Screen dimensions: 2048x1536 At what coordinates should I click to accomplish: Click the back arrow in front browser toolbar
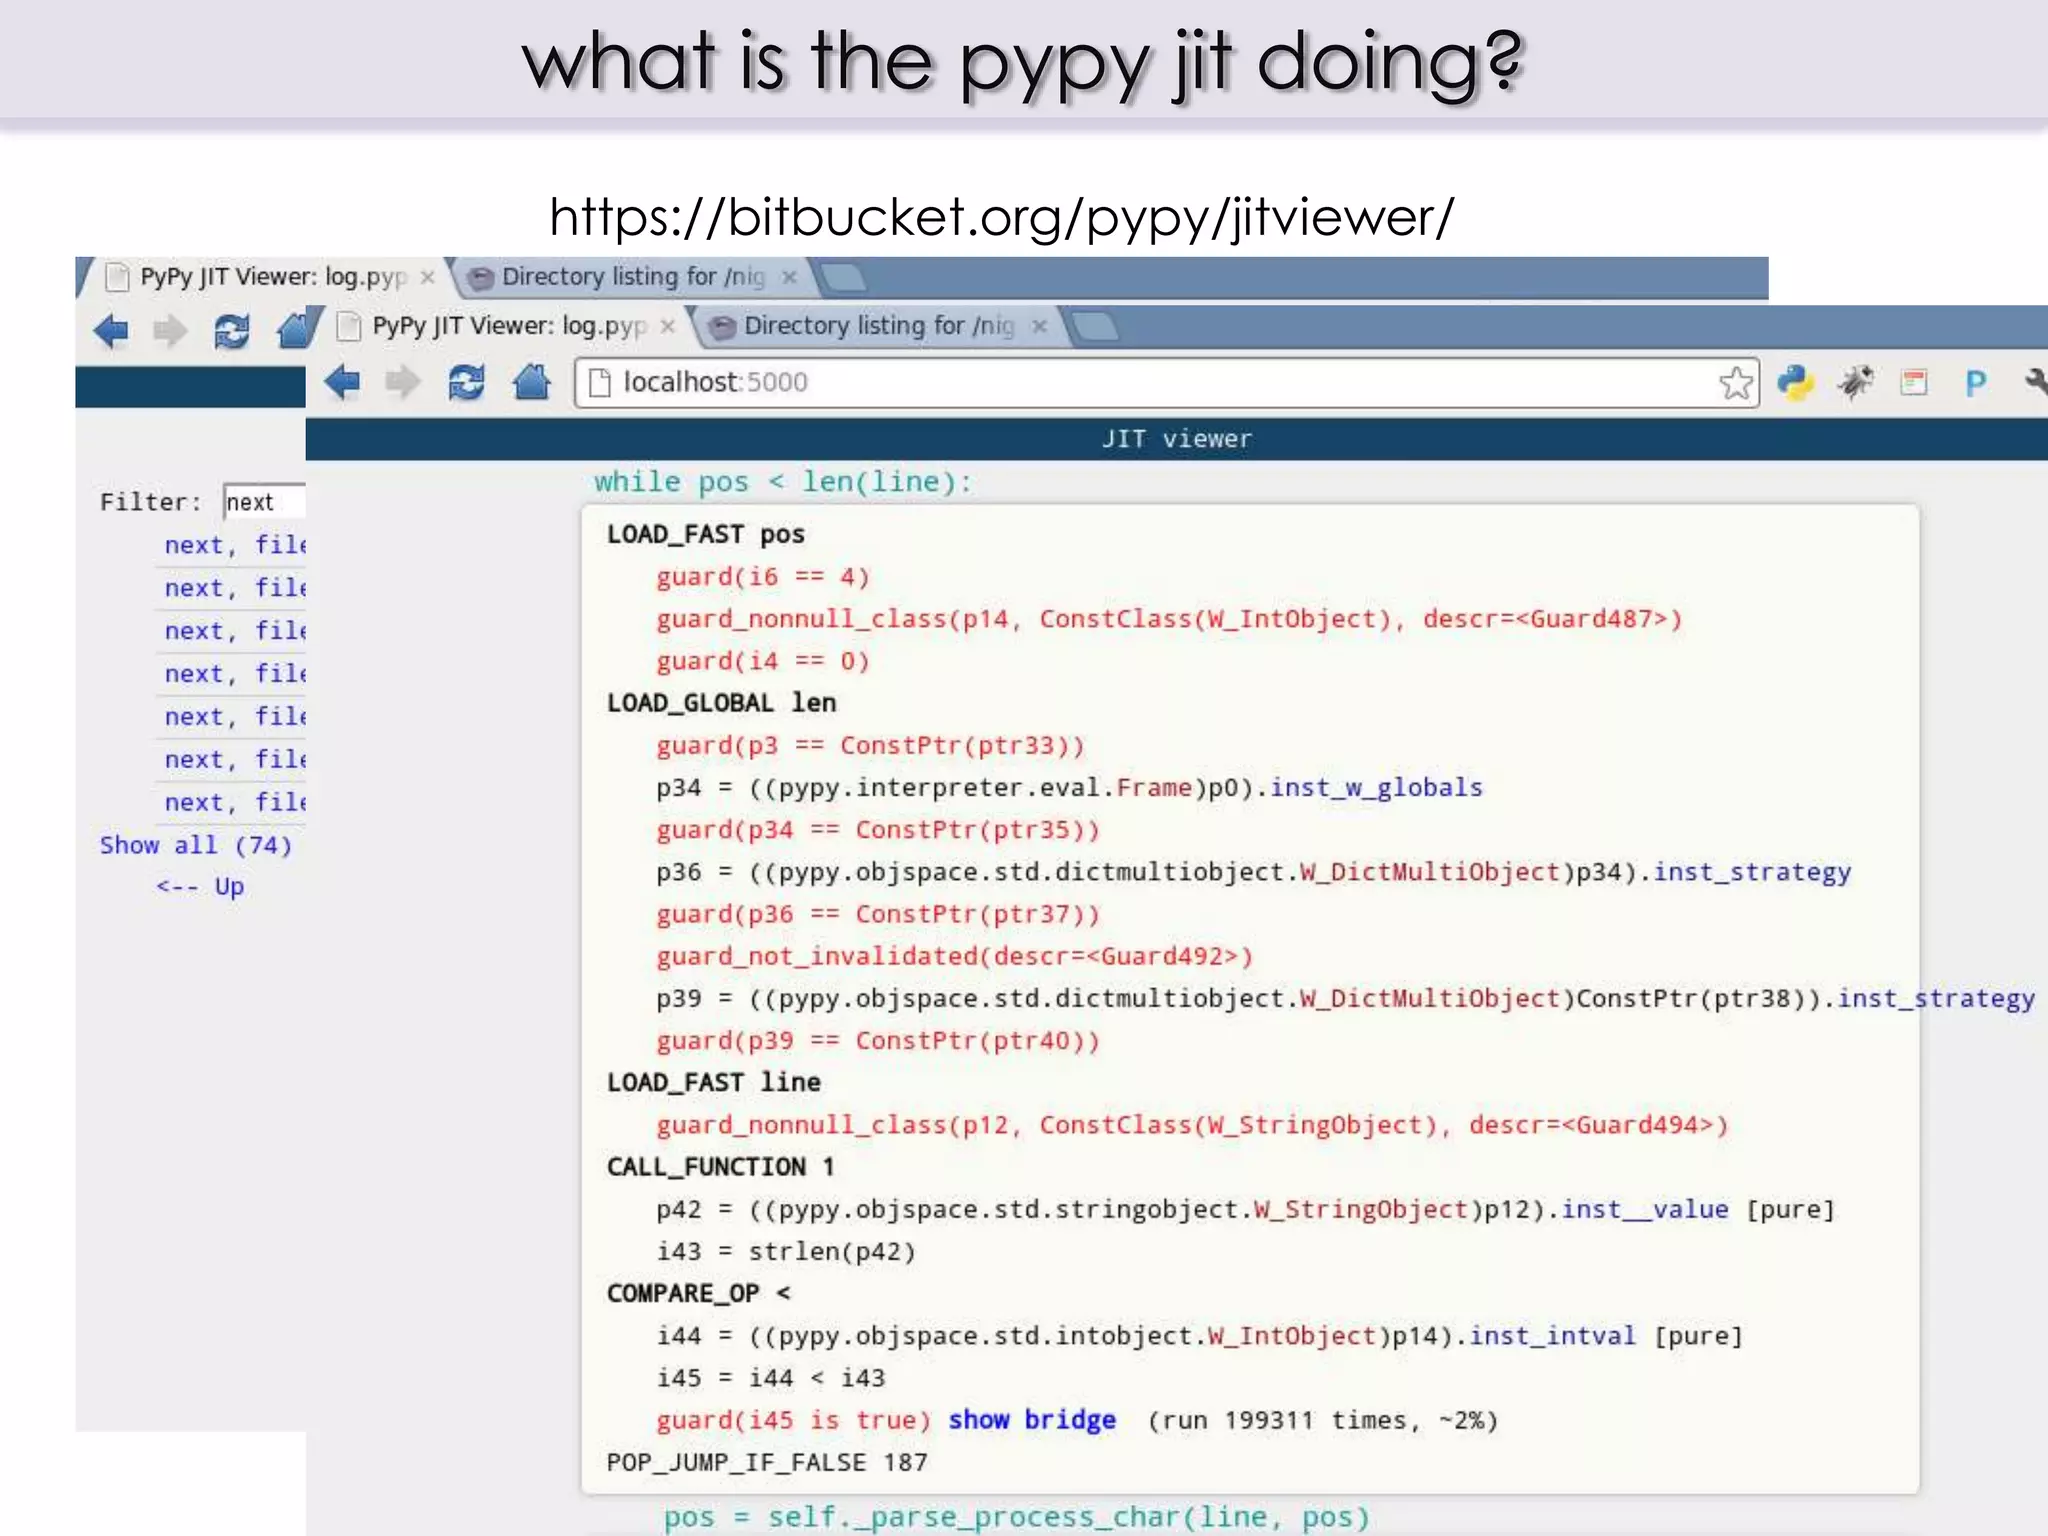[x=342, y=382]
